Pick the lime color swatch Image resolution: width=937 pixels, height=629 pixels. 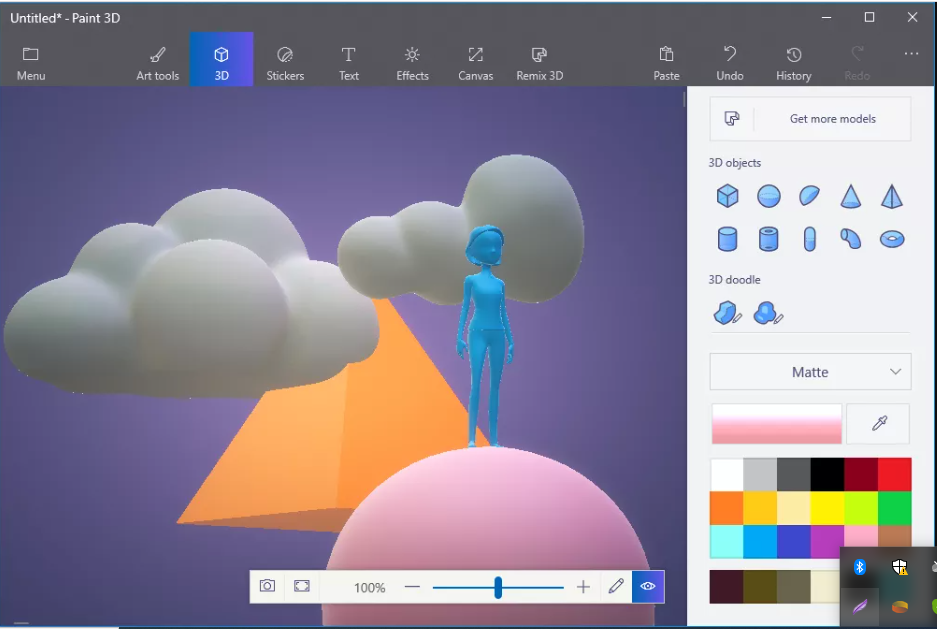pyautogui.click(x=861, y=508)
